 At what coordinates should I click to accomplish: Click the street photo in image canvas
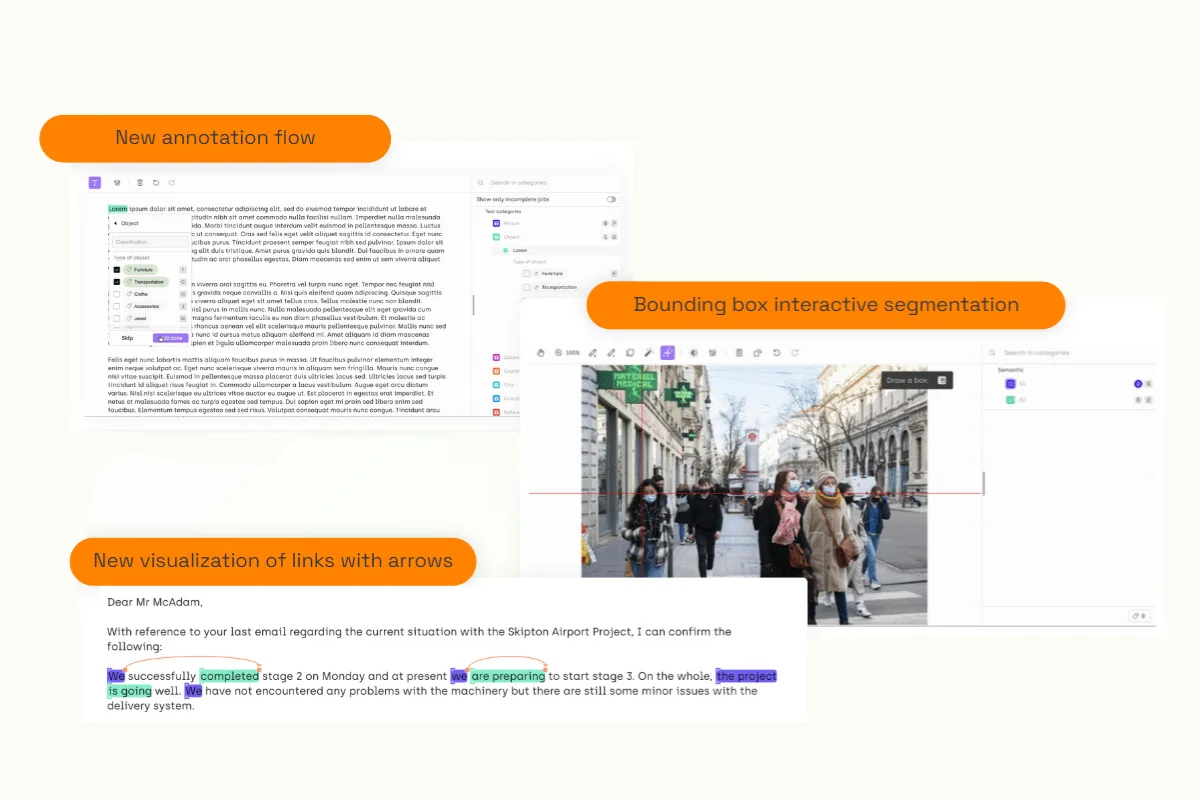755,495
